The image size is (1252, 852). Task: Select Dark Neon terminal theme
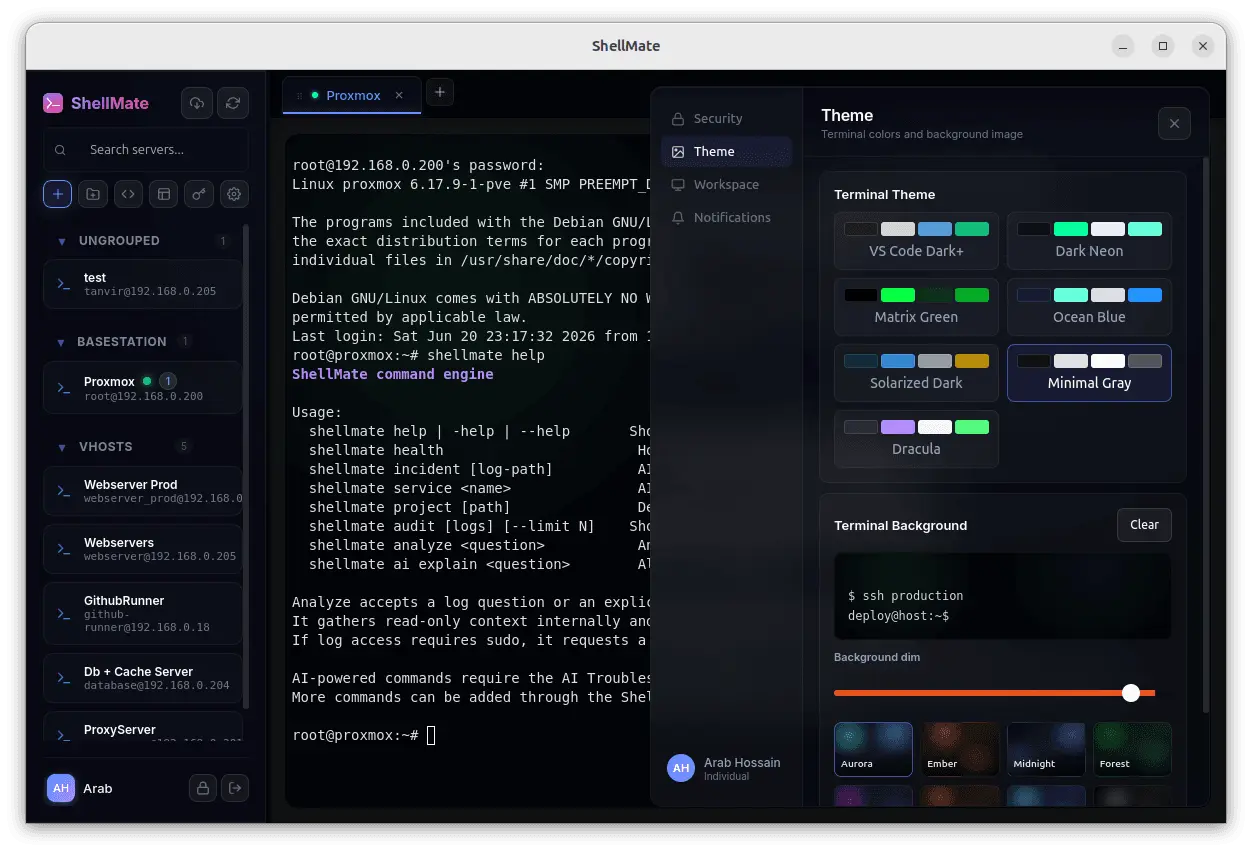point(1089,241)
